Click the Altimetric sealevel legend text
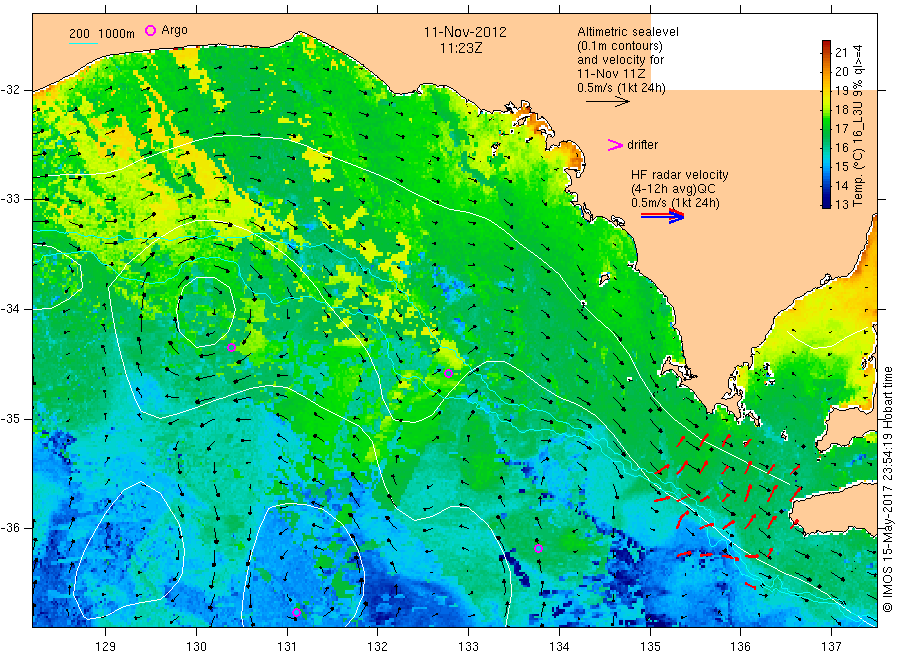900x660 pixels. tap(628, 32)
